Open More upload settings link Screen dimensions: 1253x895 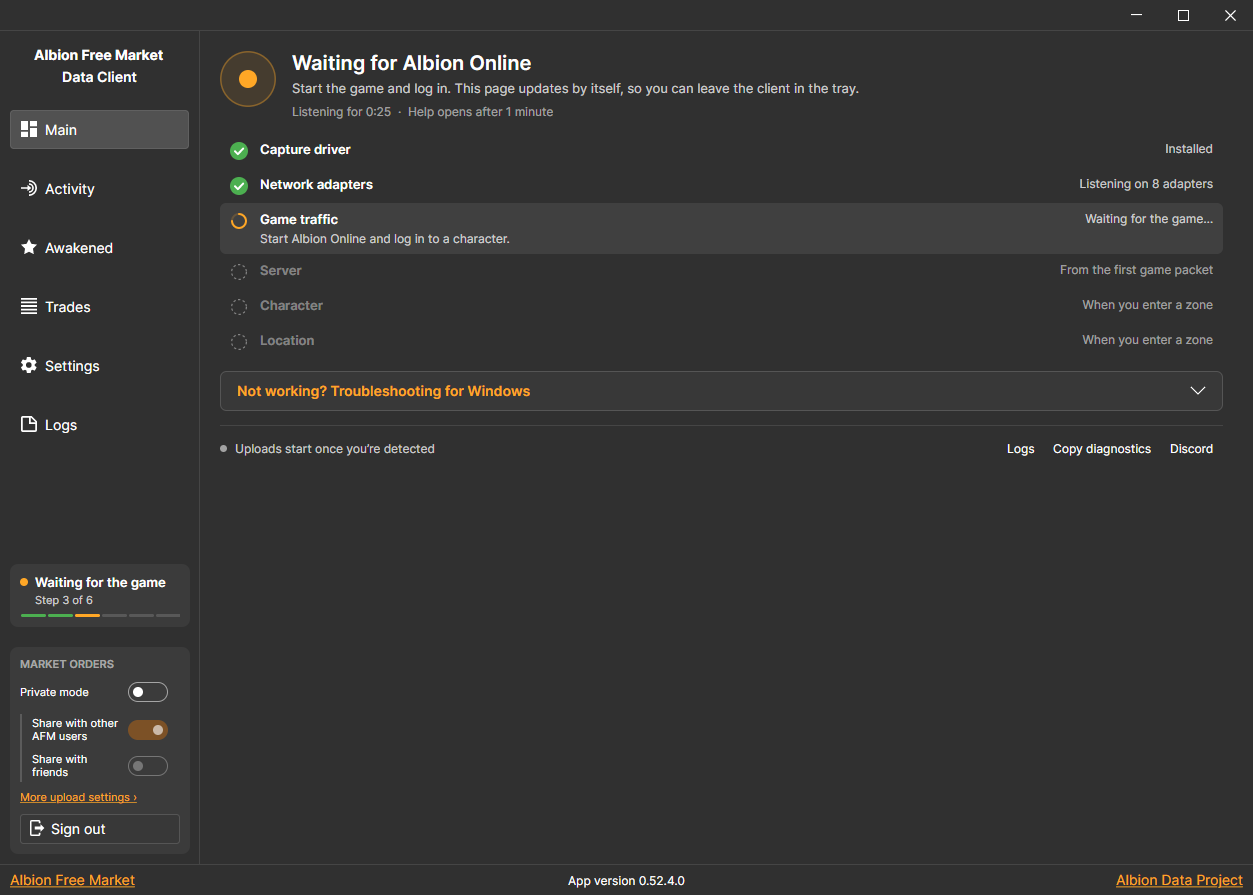[x=78, y=797]
